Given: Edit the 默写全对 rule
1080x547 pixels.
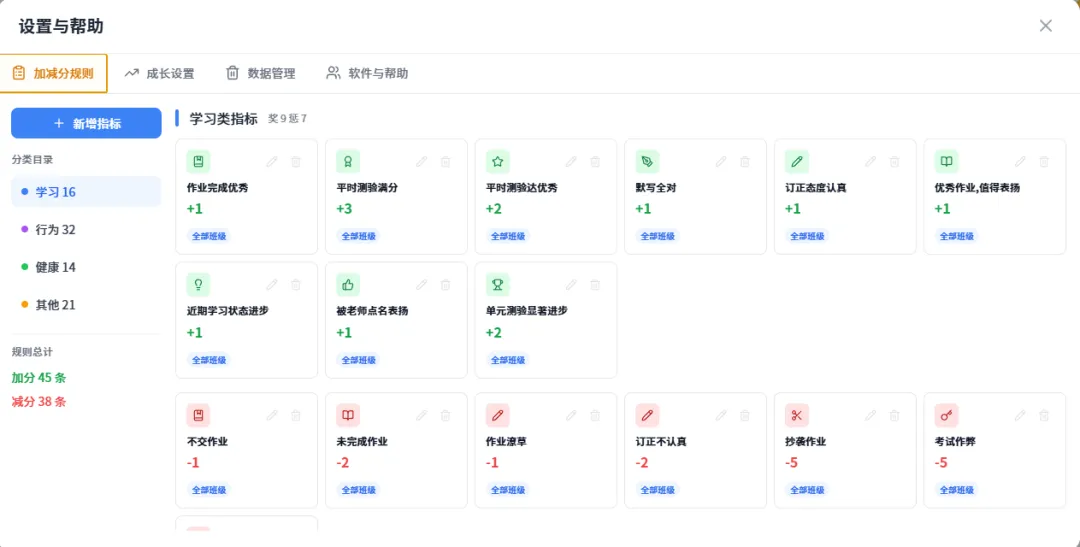Looking at the screenshot, I should pyautogui.click(x=721, y=162).
